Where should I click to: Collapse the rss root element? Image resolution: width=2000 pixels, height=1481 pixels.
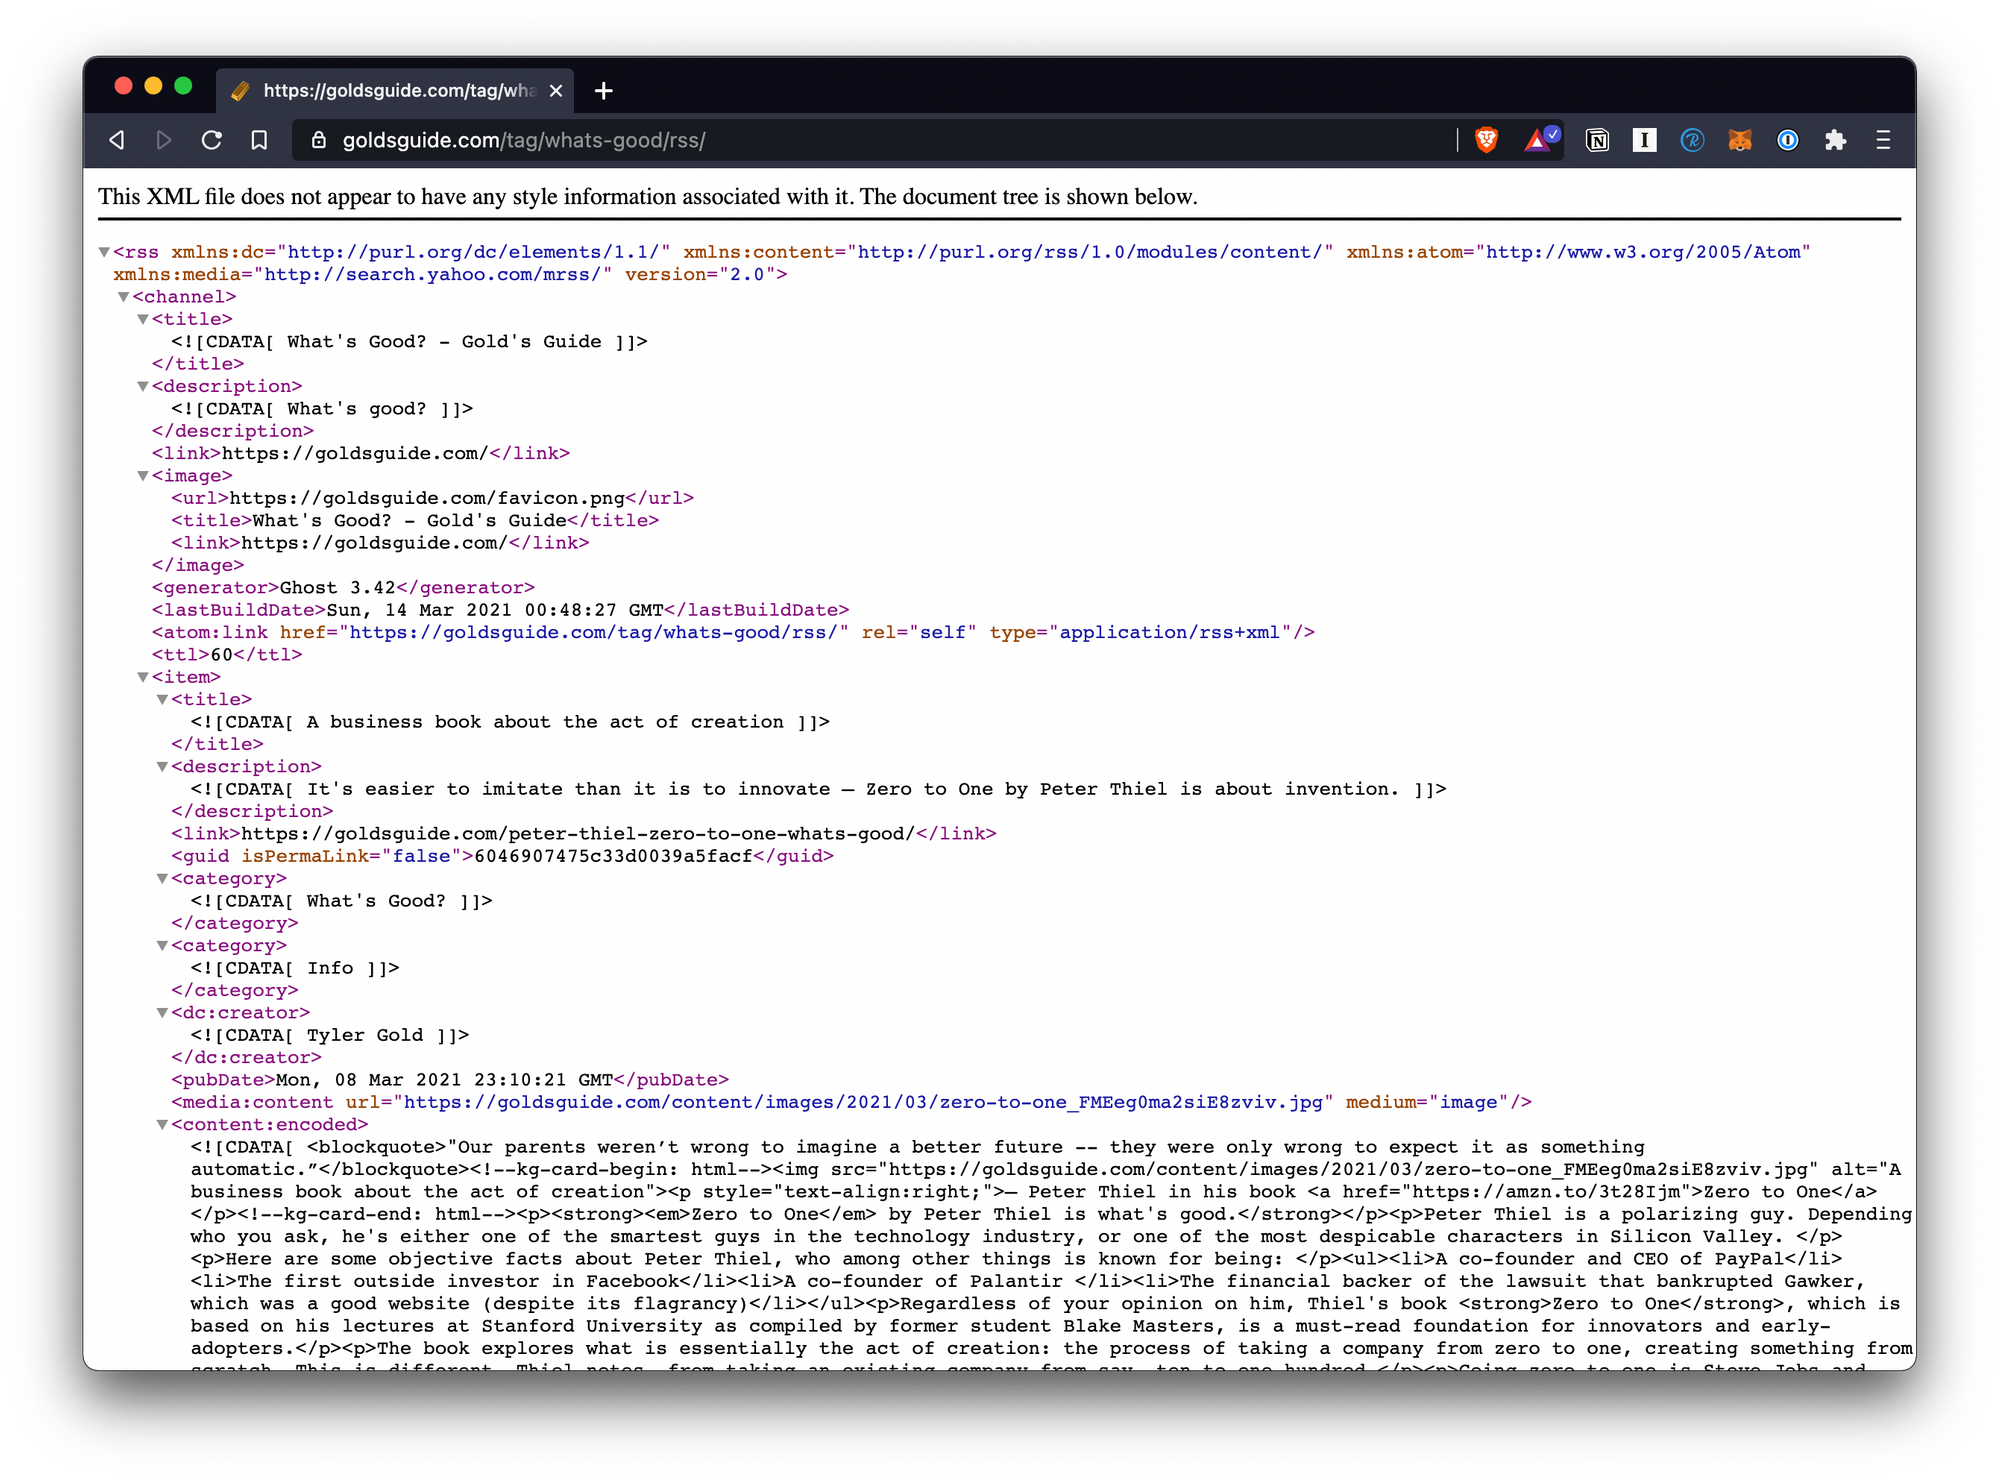pyautogui.click(x=104, y=252)
